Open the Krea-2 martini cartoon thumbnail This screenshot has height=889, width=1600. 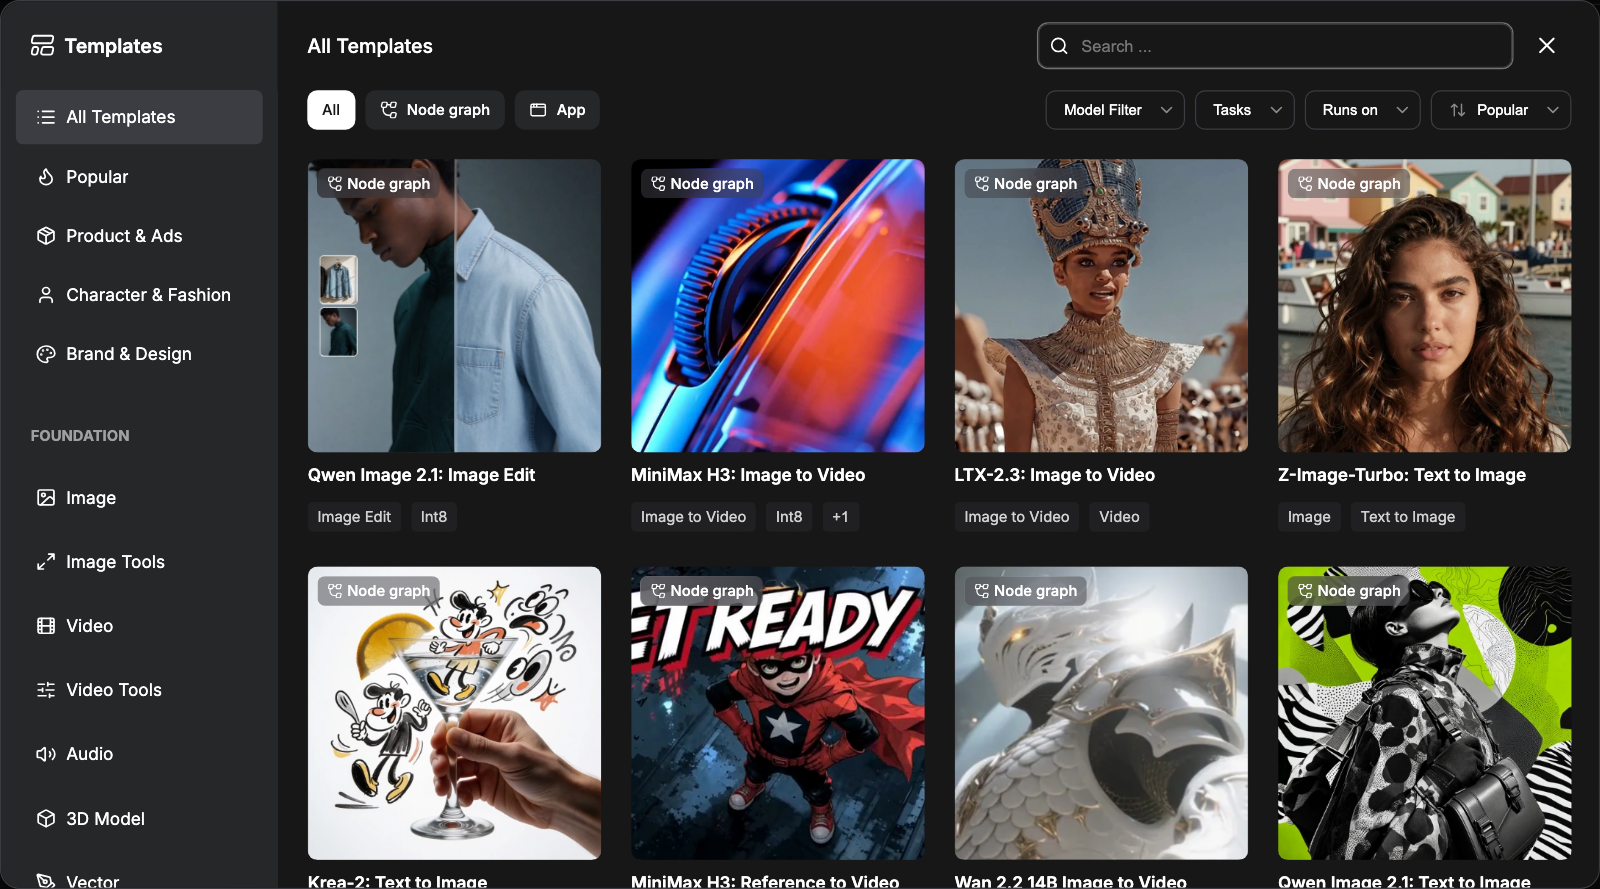[x=454, y=713]
